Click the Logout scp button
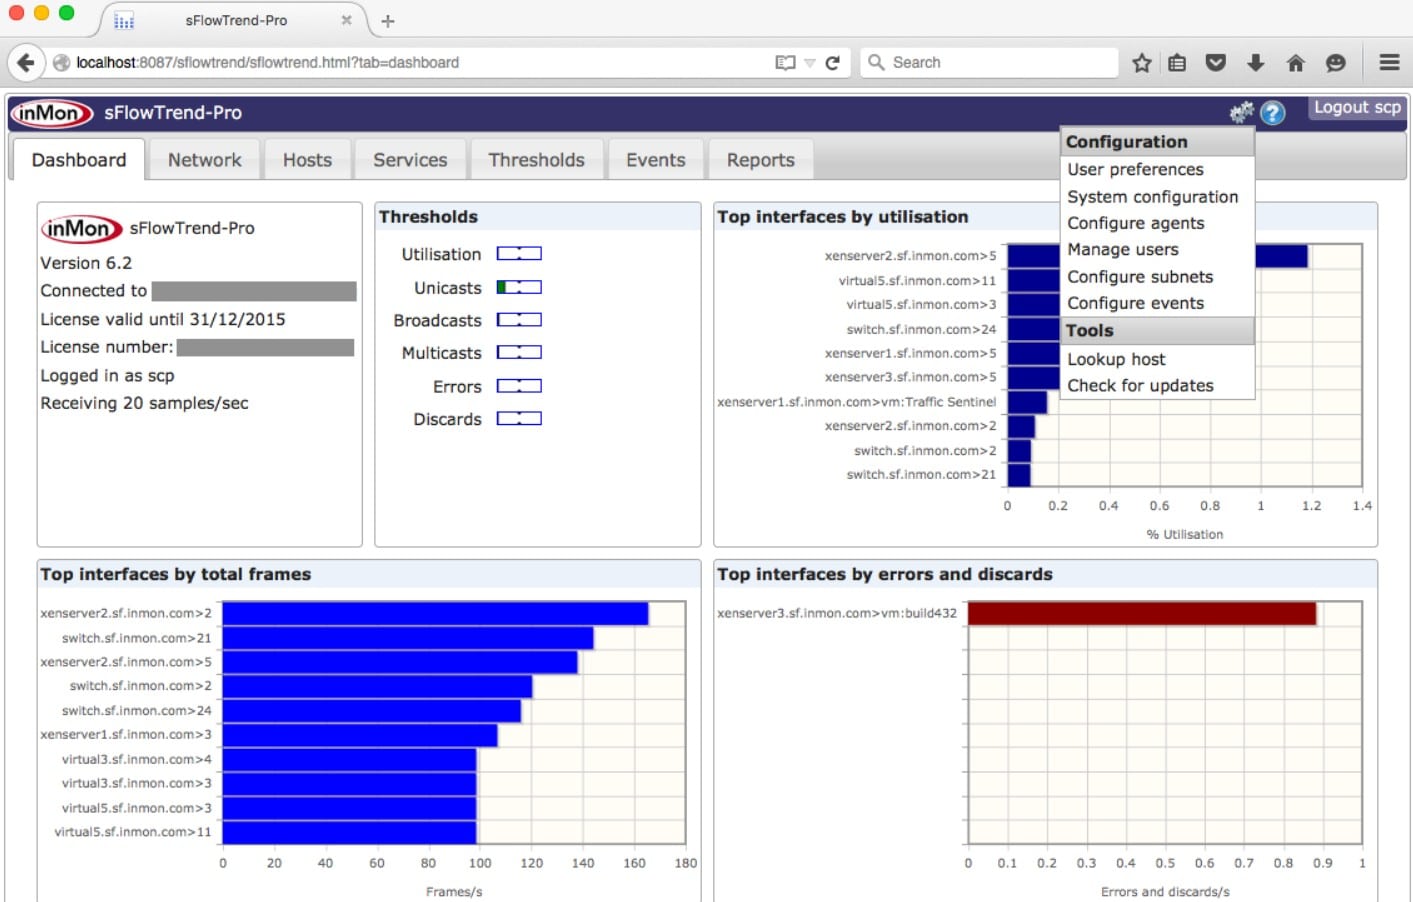The height and width of the screenshot is (902, 1413). 1357,108
